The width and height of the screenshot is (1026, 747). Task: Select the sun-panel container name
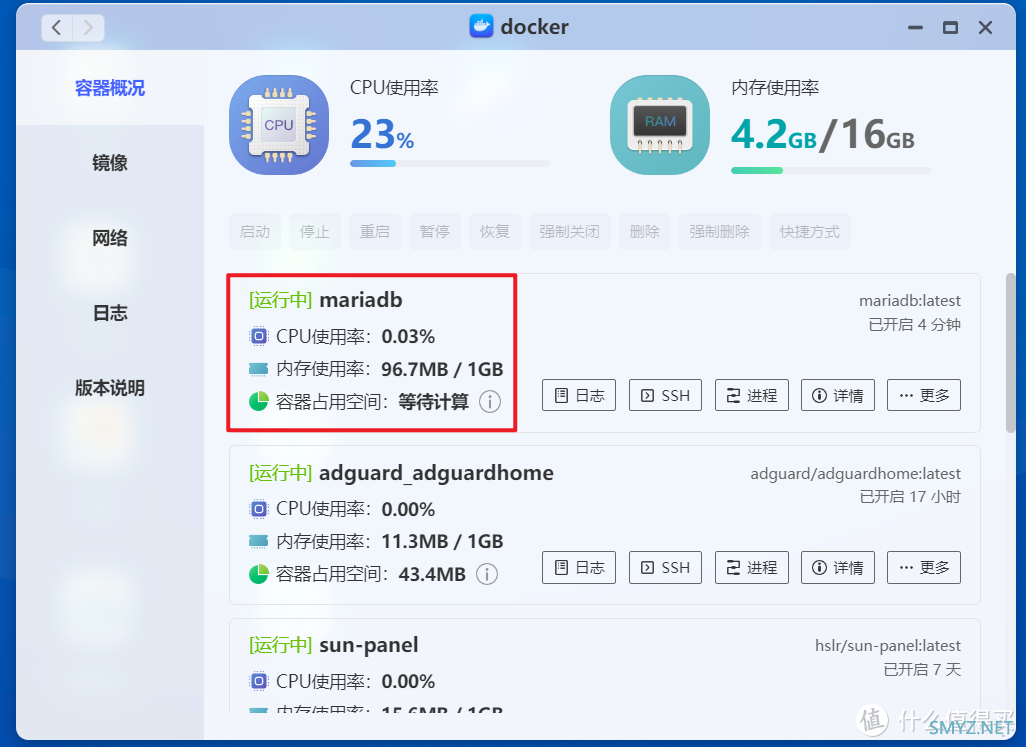(x=369, y=646)
